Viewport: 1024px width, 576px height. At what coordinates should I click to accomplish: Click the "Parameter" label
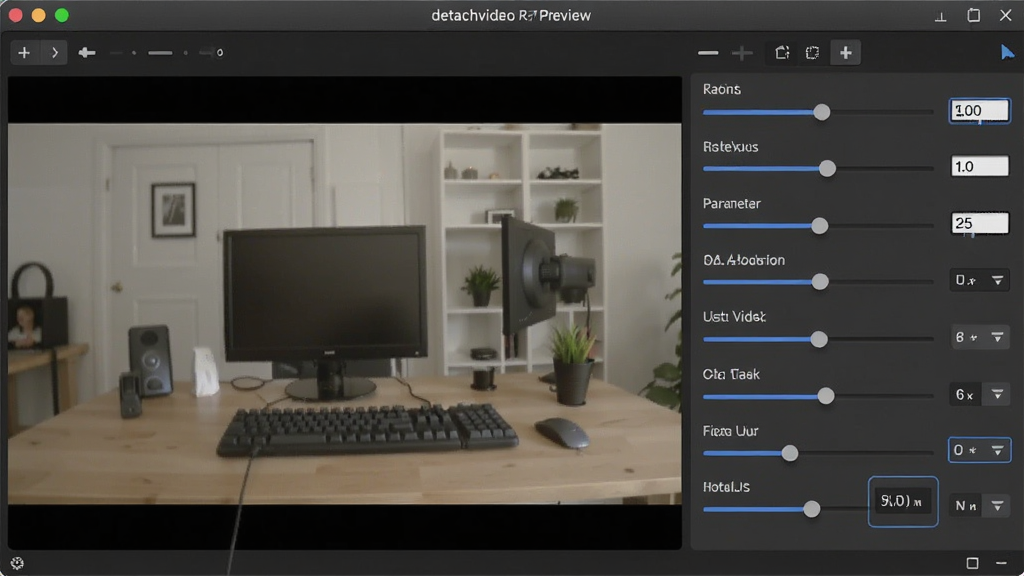pyautogui.click(x=731, y=204)
